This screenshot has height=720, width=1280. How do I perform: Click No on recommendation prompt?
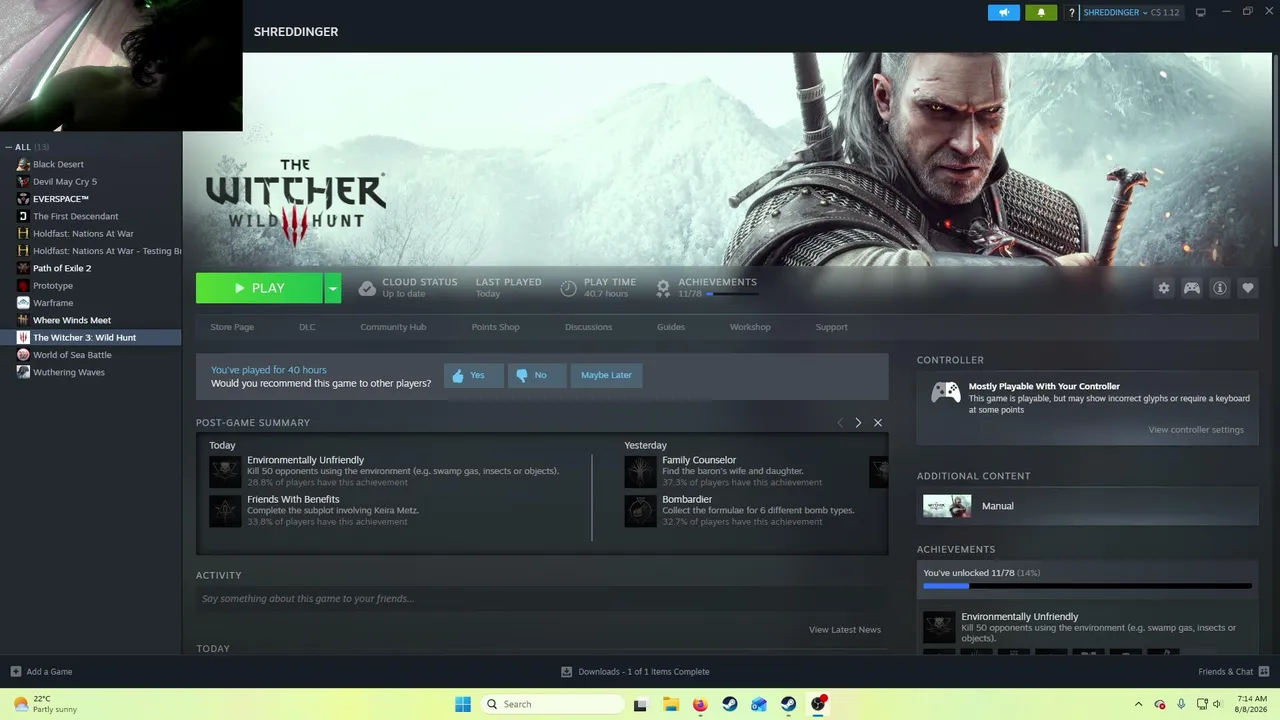coord(537,375)
